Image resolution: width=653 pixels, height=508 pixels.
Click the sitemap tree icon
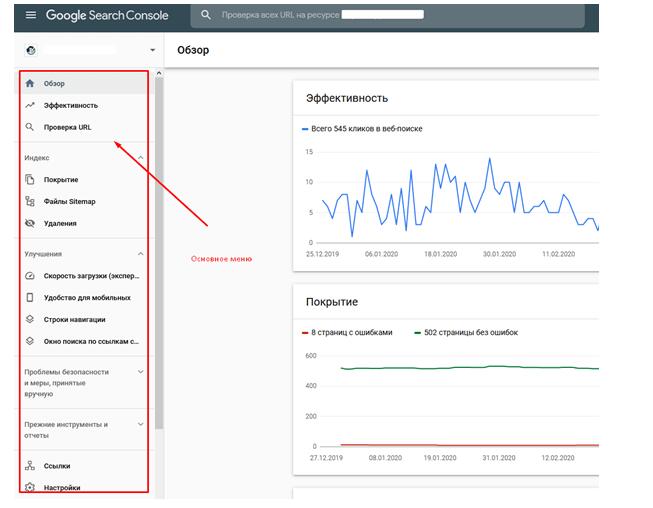coord(30,202)
